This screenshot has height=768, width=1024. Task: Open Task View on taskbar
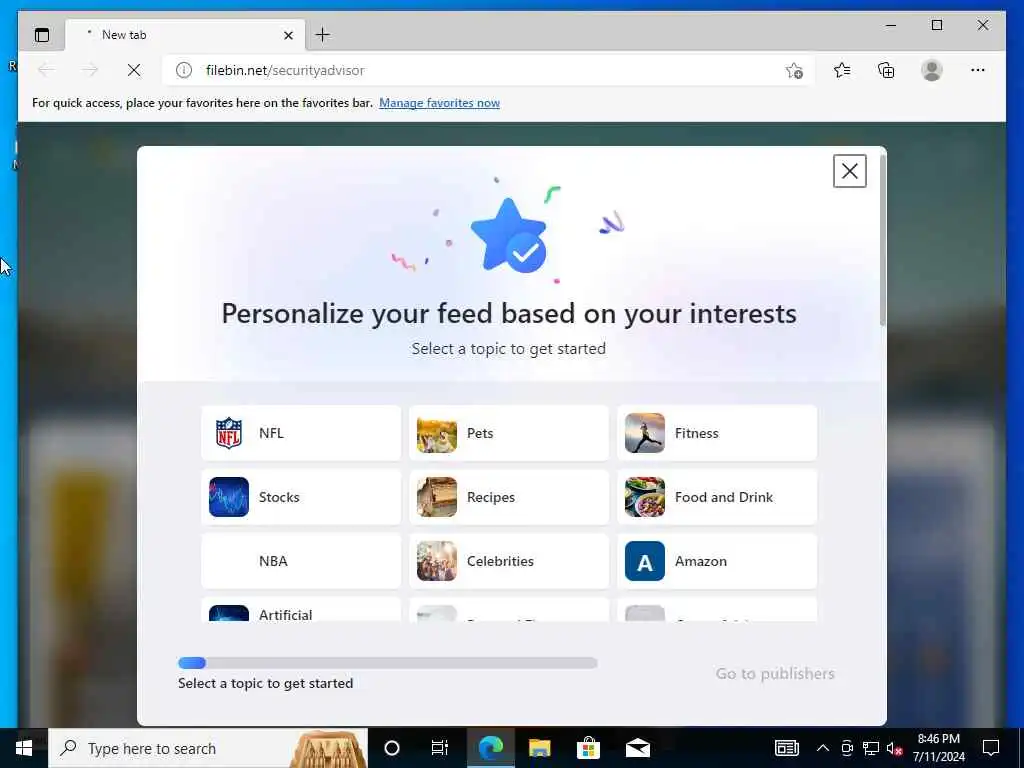click(440, 748)
